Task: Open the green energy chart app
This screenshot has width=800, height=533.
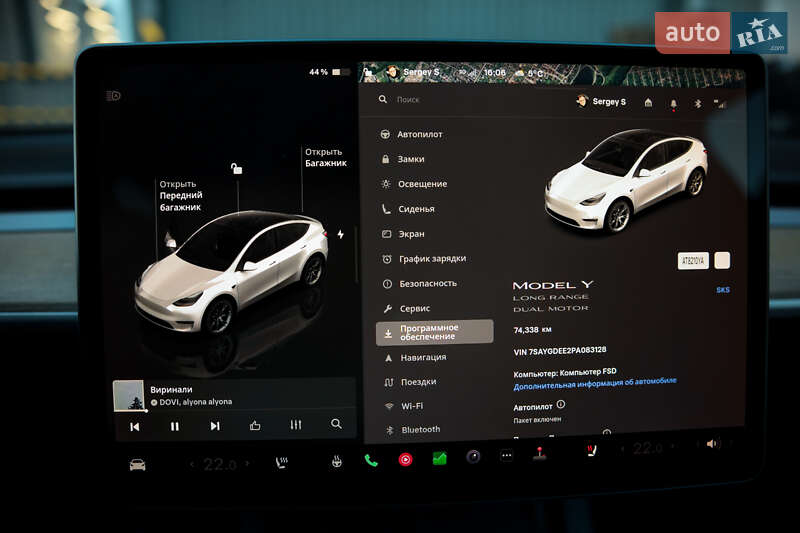Action: click(439, 459)
